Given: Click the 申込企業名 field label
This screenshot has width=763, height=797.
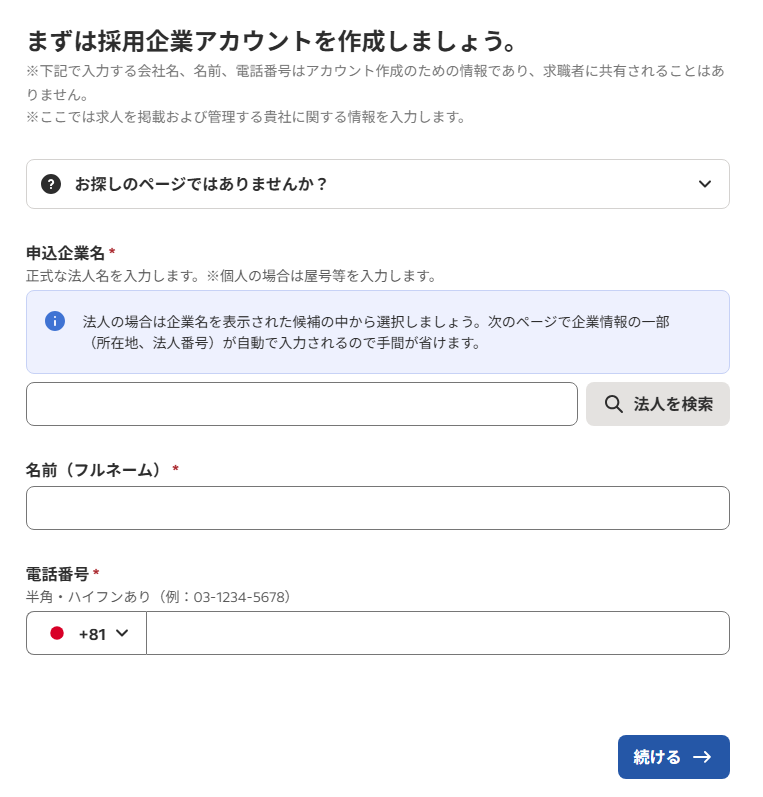Looking at the screenshot, I should pyautogui.click(x=65, y=253).
